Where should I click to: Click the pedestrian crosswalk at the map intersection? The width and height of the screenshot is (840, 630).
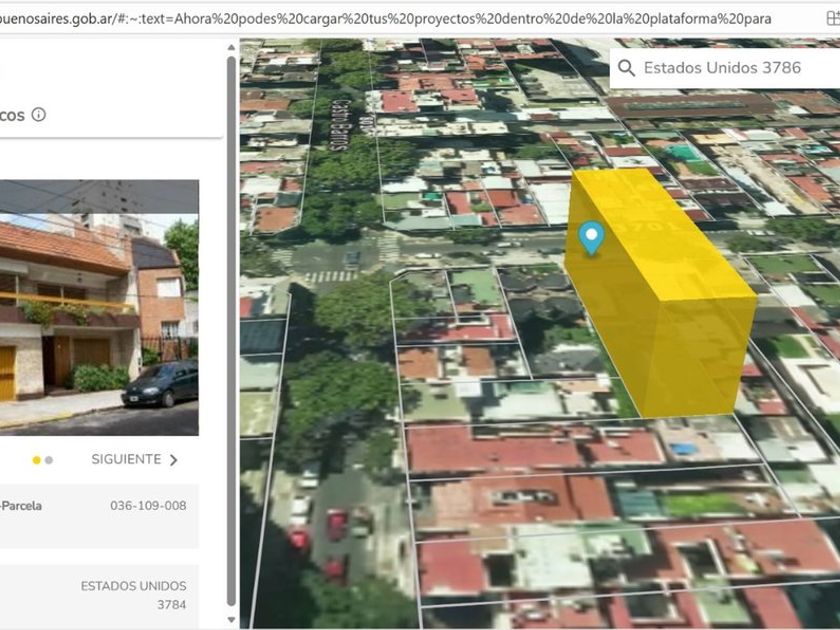tap(328, 277)
